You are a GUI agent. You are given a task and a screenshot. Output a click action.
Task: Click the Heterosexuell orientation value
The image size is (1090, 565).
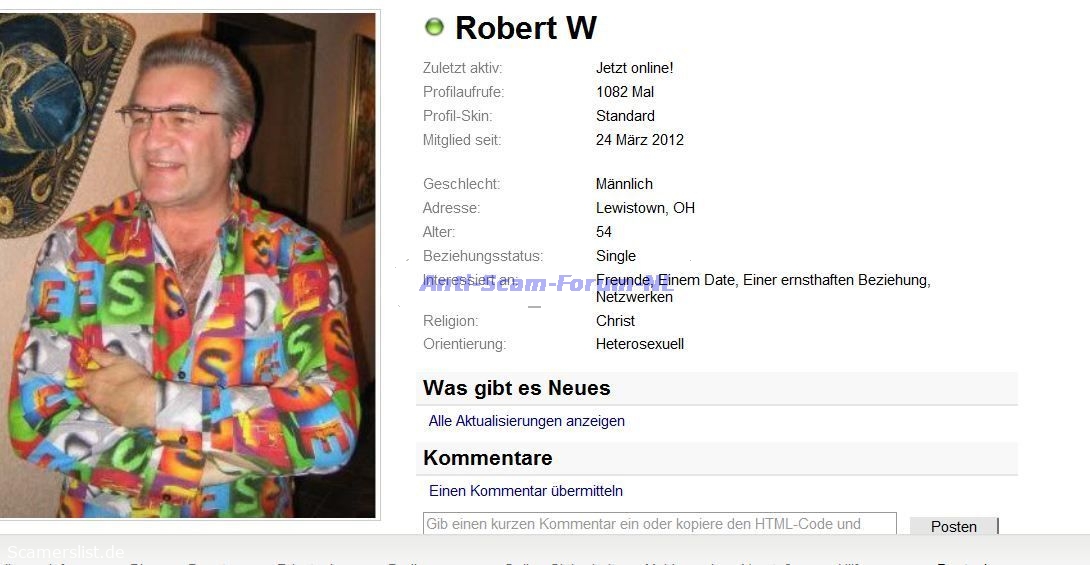pyautogui.click(x=640, y=344)
